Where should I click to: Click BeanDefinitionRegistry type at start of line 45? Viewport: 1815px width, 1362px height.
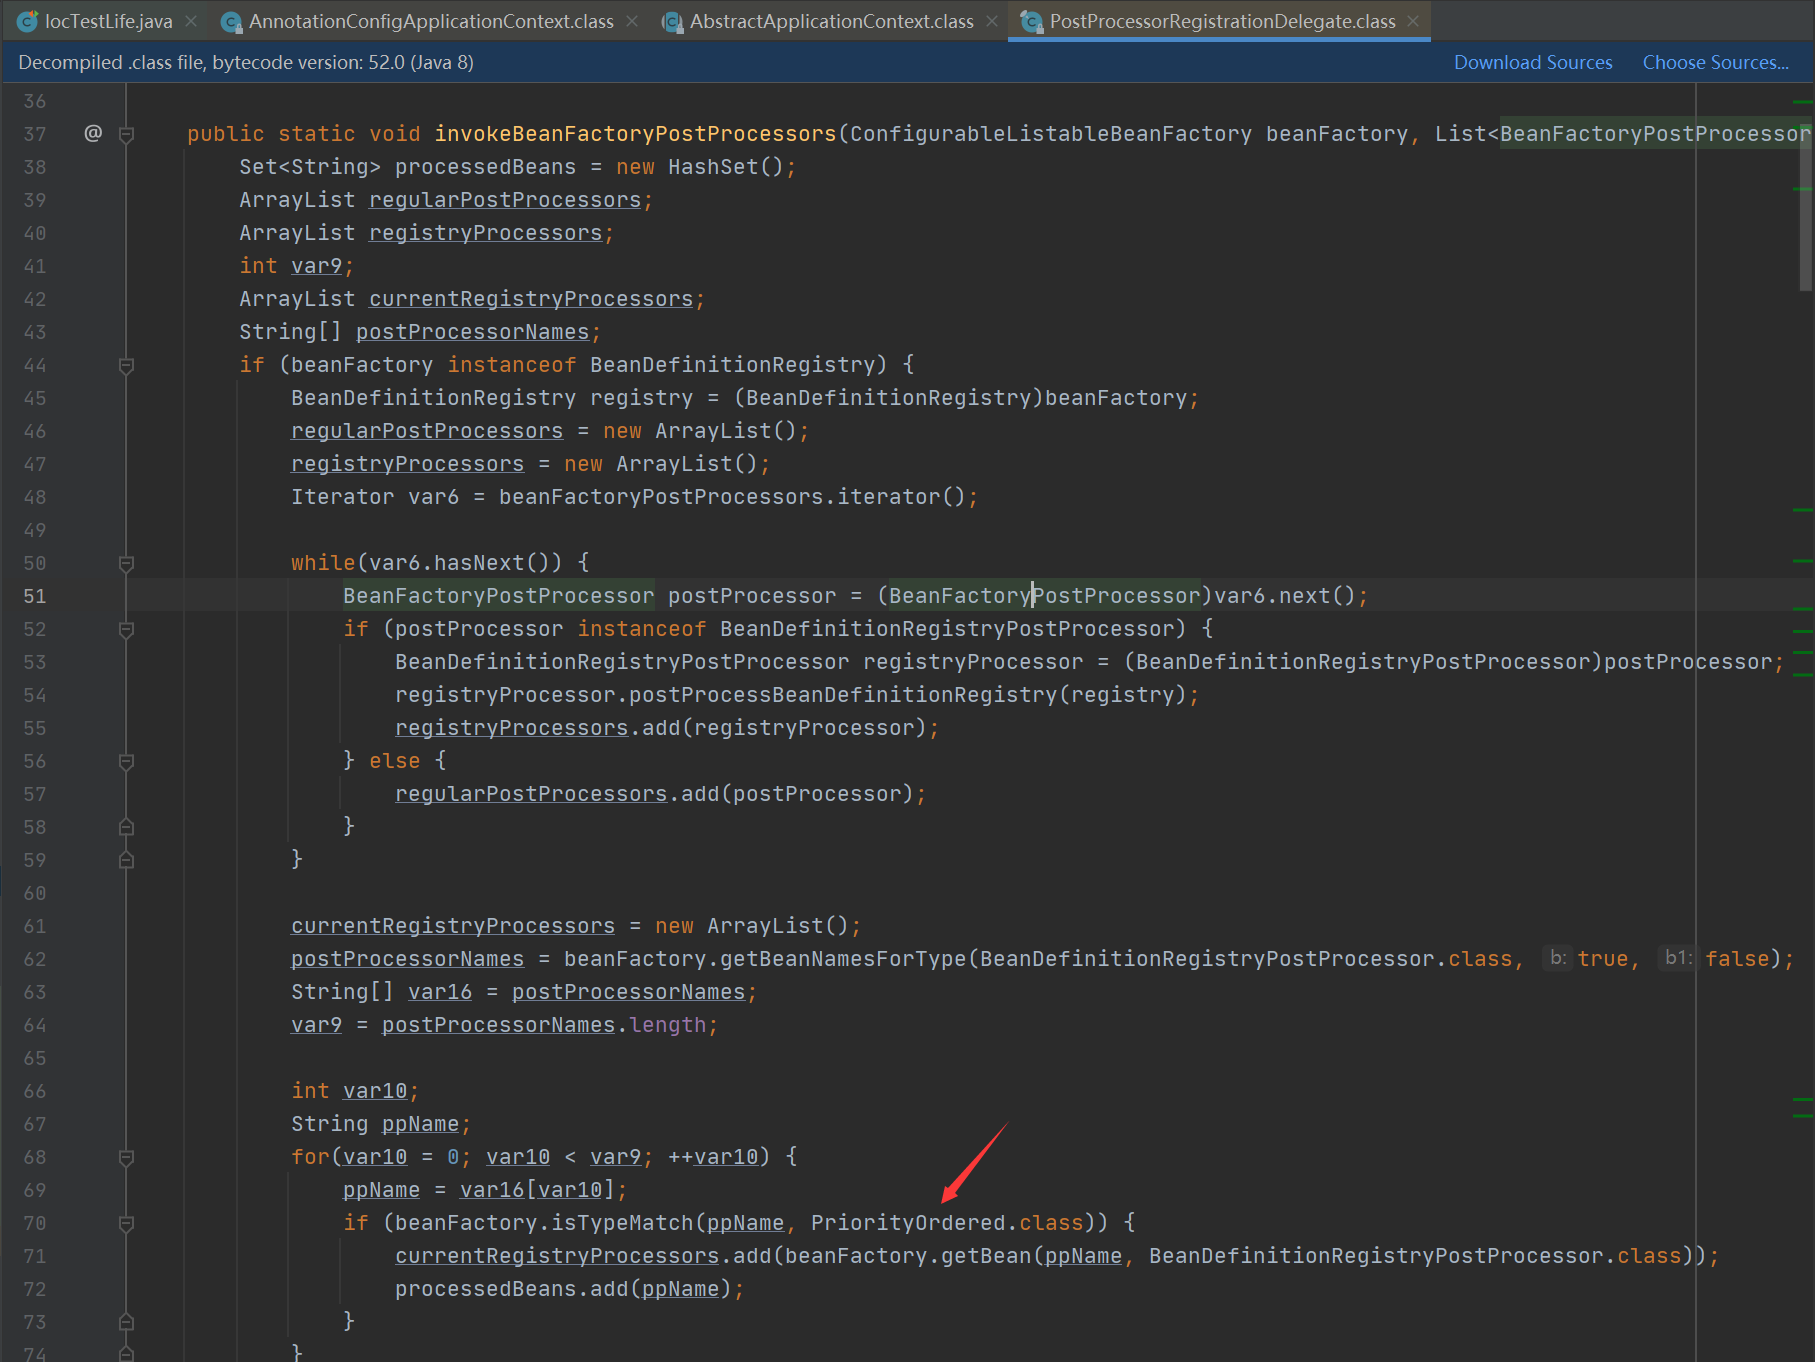433,398
